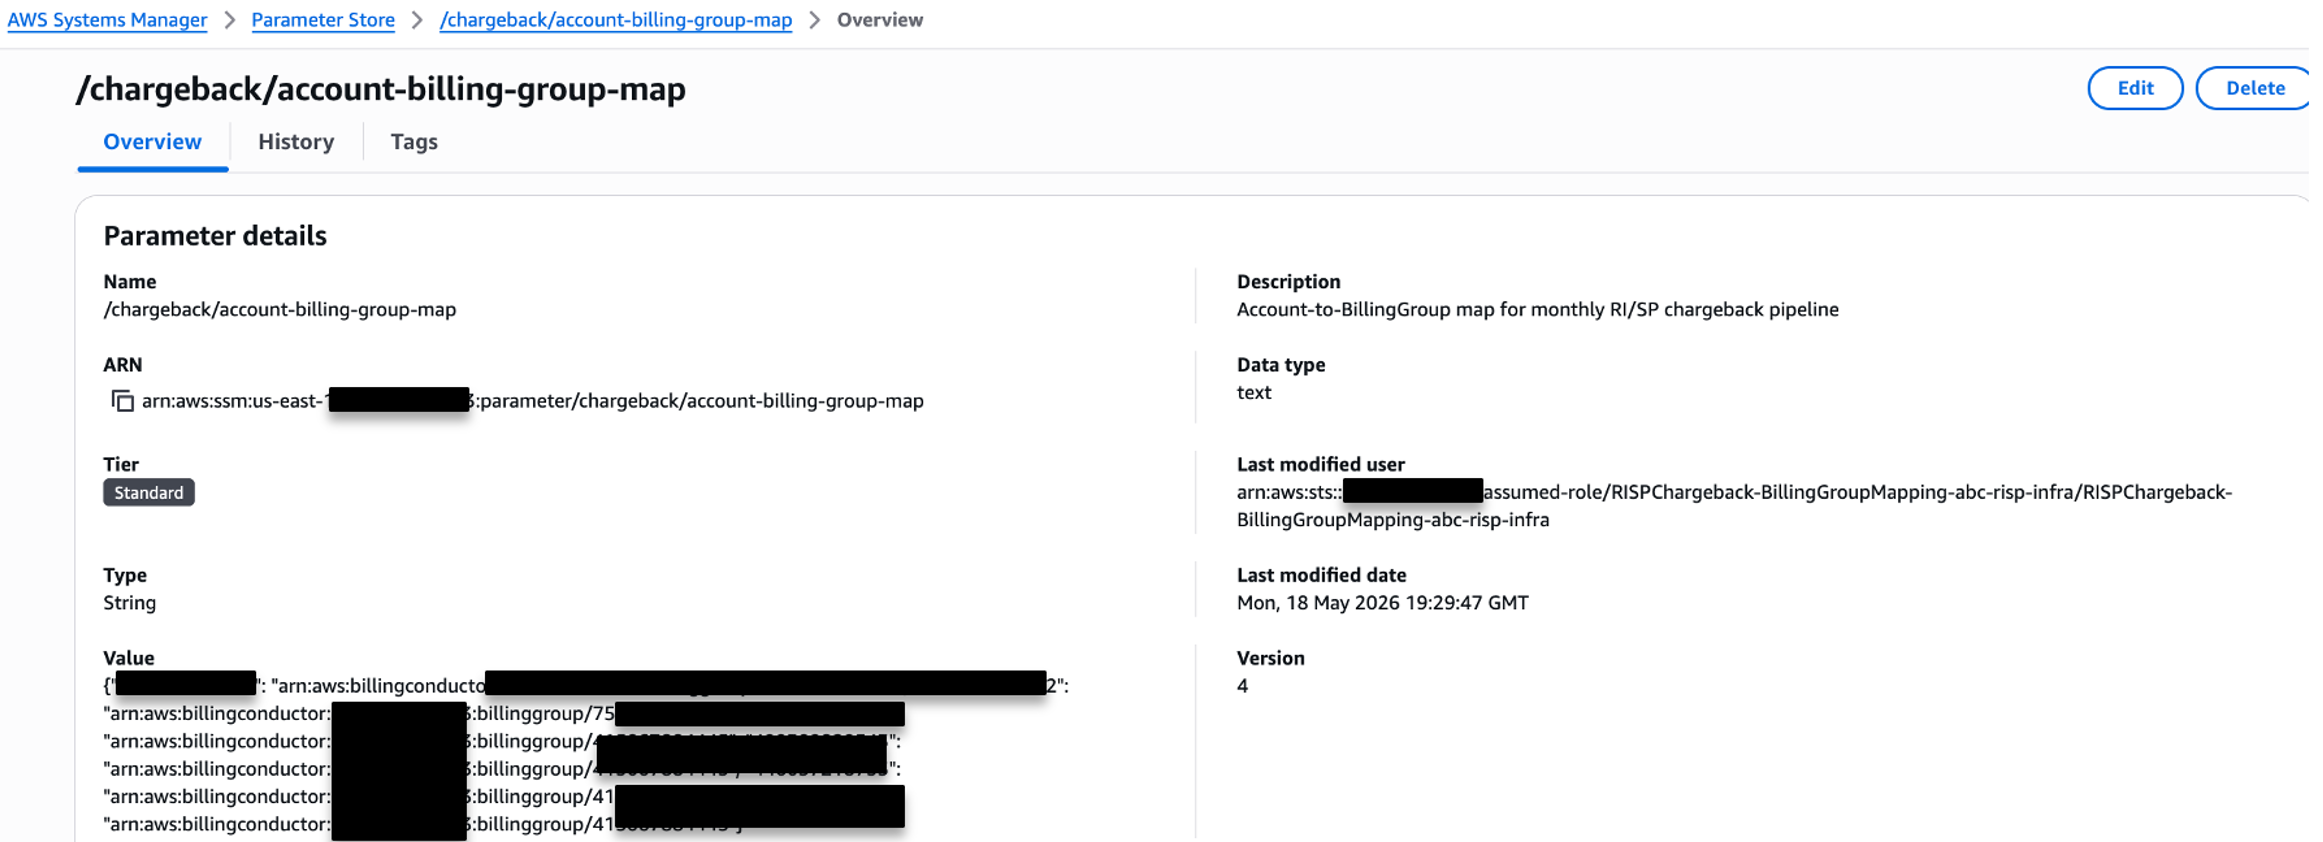The width and height of the screenshot is (2323, 842).
Task: Click the Delete button
Action: [2255, 88]
